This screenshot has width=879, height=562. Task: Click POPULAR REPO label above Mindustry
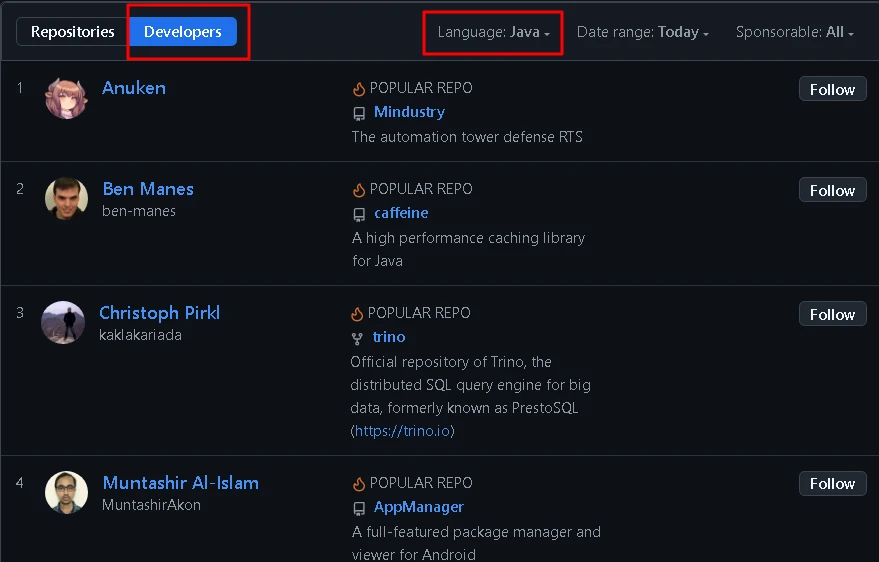pos(421,88)
